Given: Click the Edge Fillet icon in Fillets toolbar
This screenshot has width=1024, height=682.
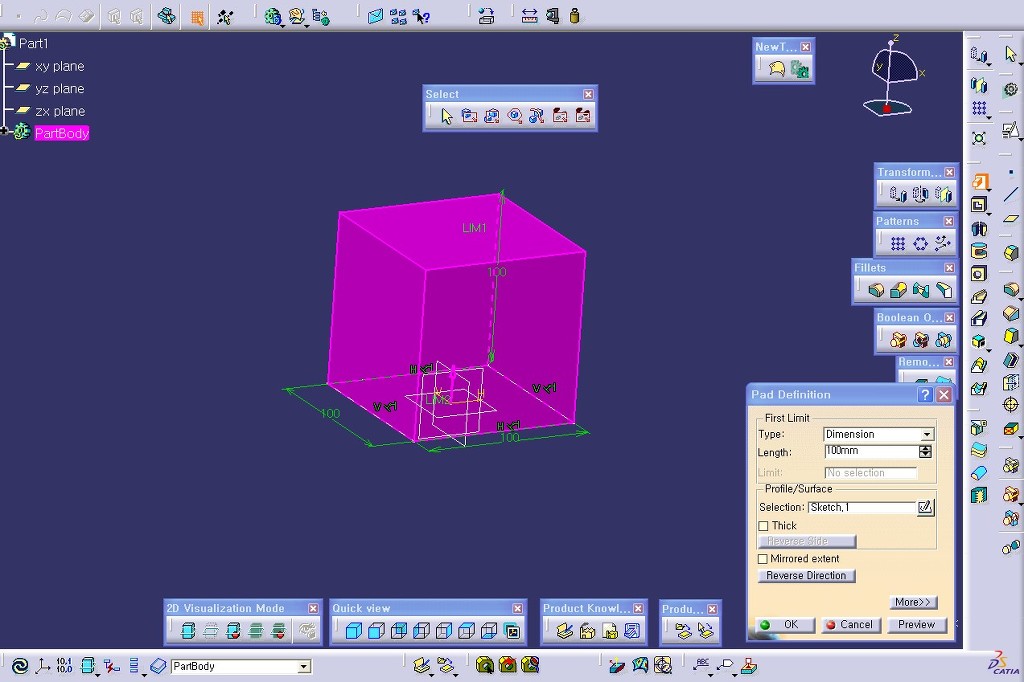Looking at the screenshot, I should coord(876,290).
